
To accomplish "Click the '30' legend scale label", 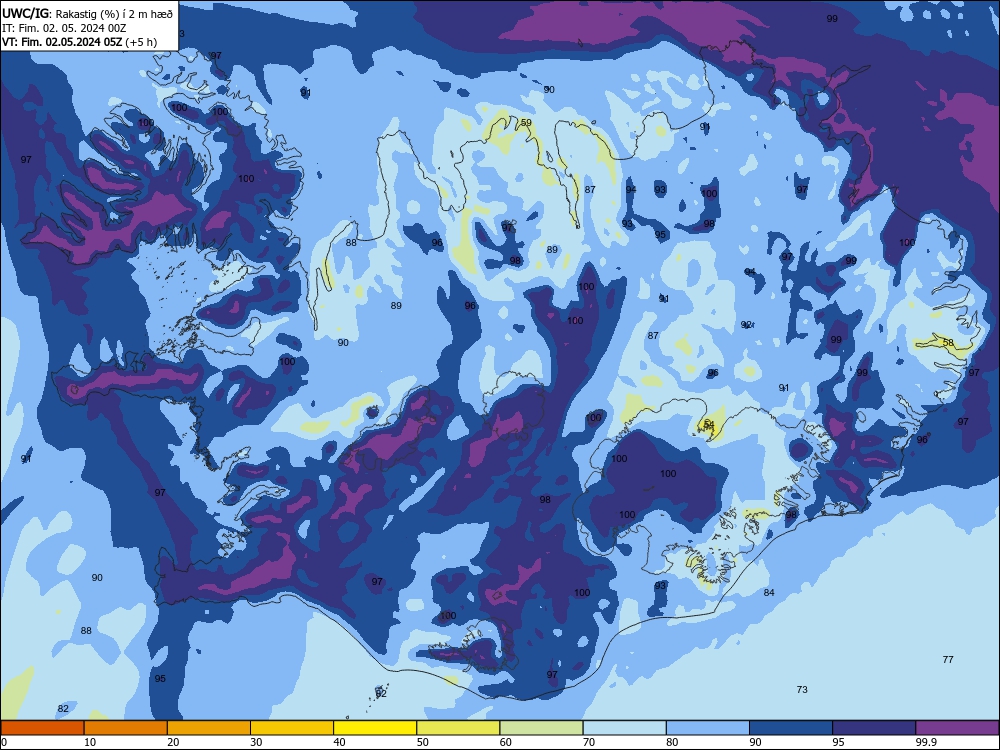I will (x=256, y=742).
